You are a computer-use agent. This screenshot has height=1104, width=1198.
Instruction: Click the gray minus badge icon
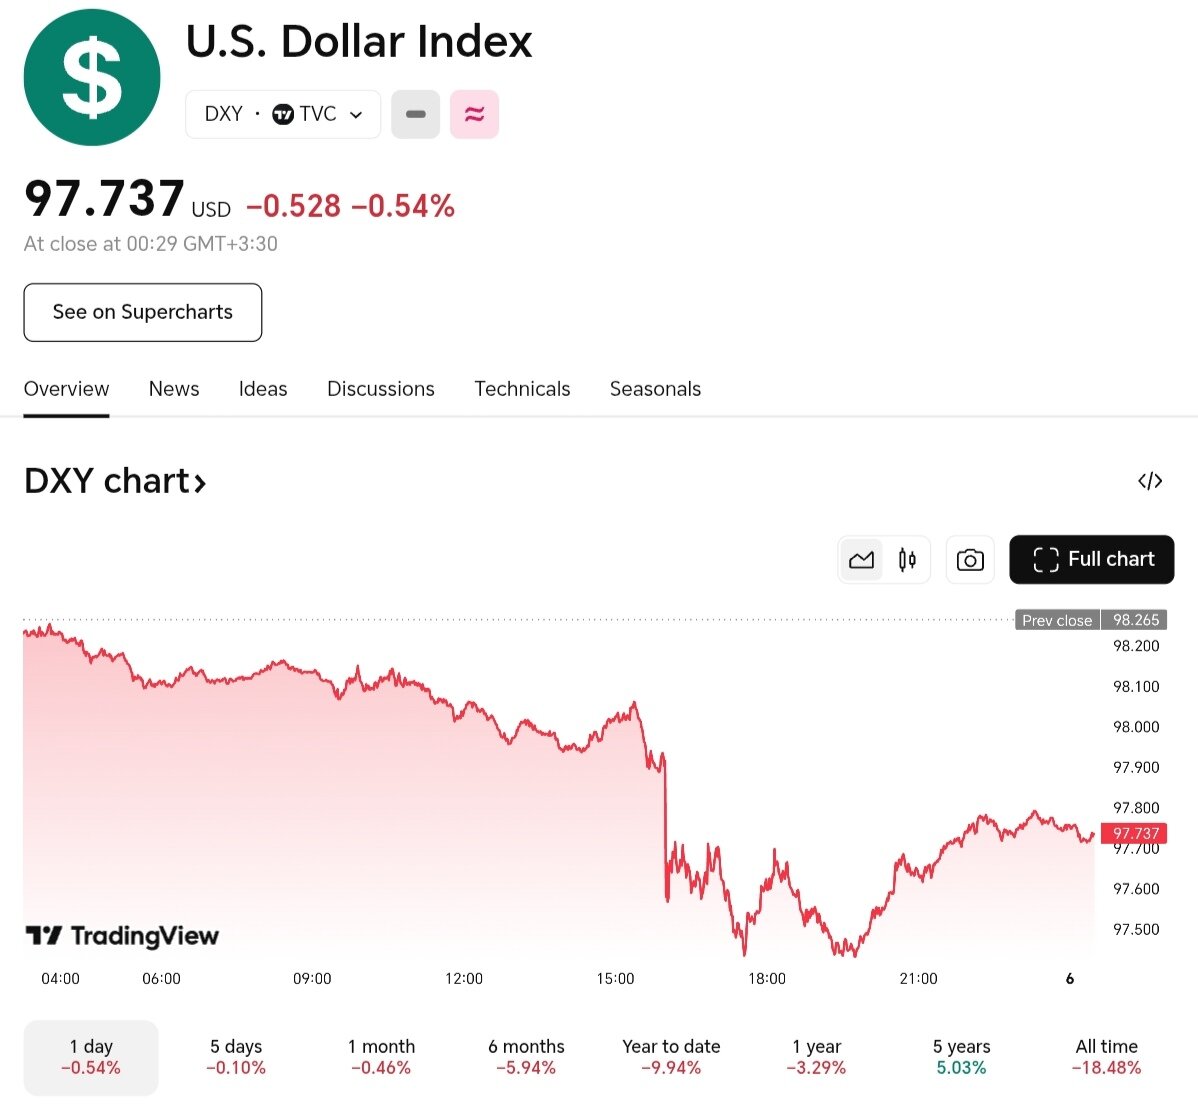click(x=415, y=114)
